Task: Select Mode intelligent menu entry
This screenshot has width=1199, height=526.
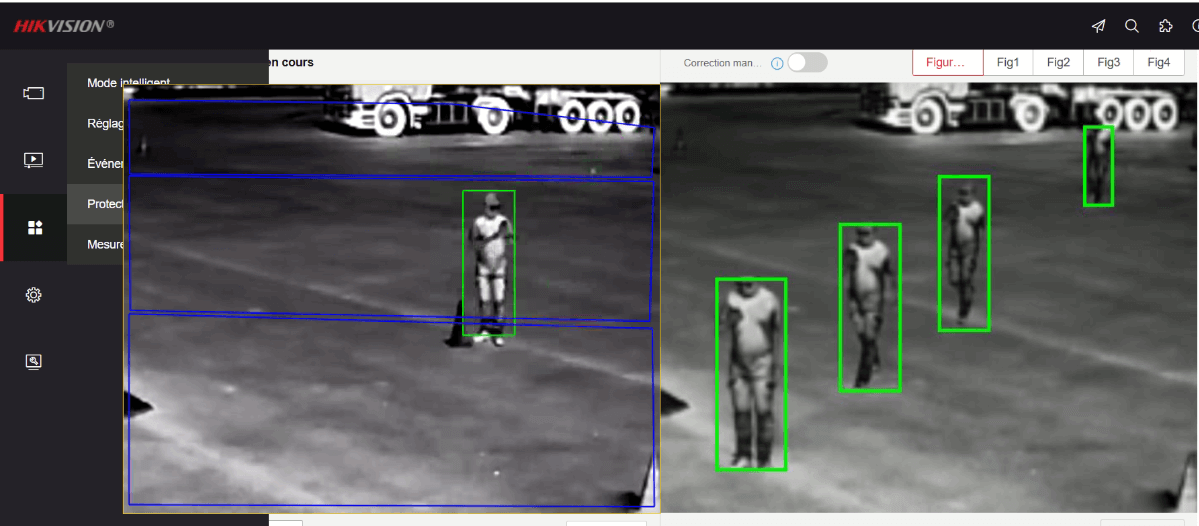Action: tap(128, 83)
